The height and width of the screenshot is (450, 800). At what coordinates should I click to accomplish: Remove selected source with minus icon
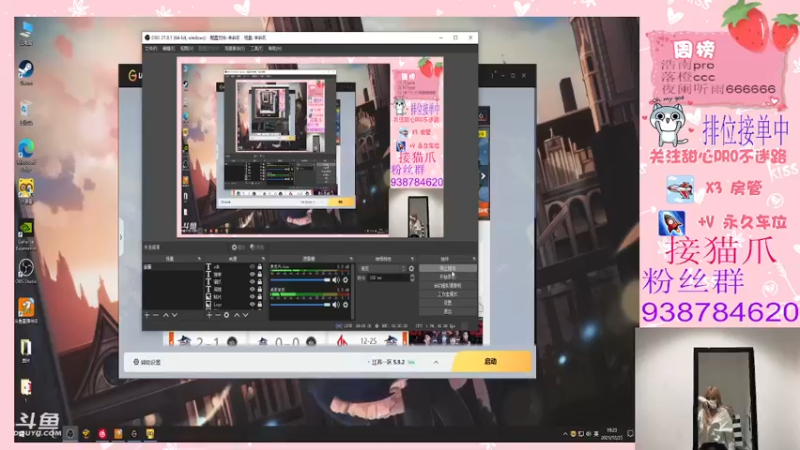[218, 315]
